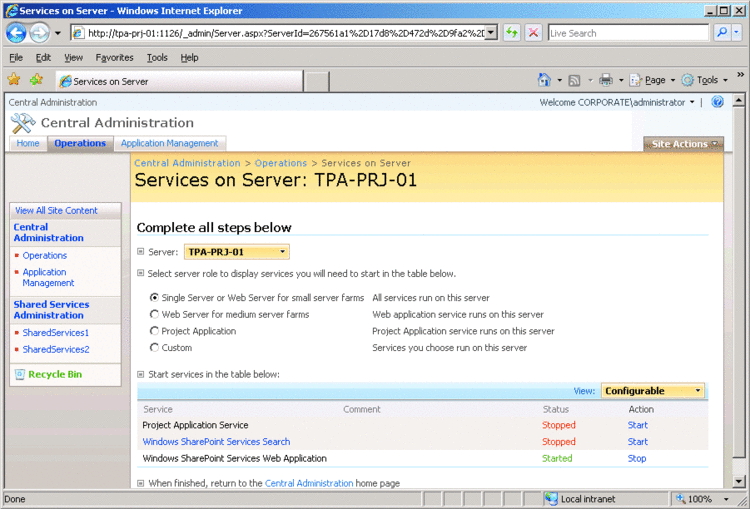The image size is (750, 509).
Task: Click the Add to Favorites icon
Action: click(x=36, y=79)
